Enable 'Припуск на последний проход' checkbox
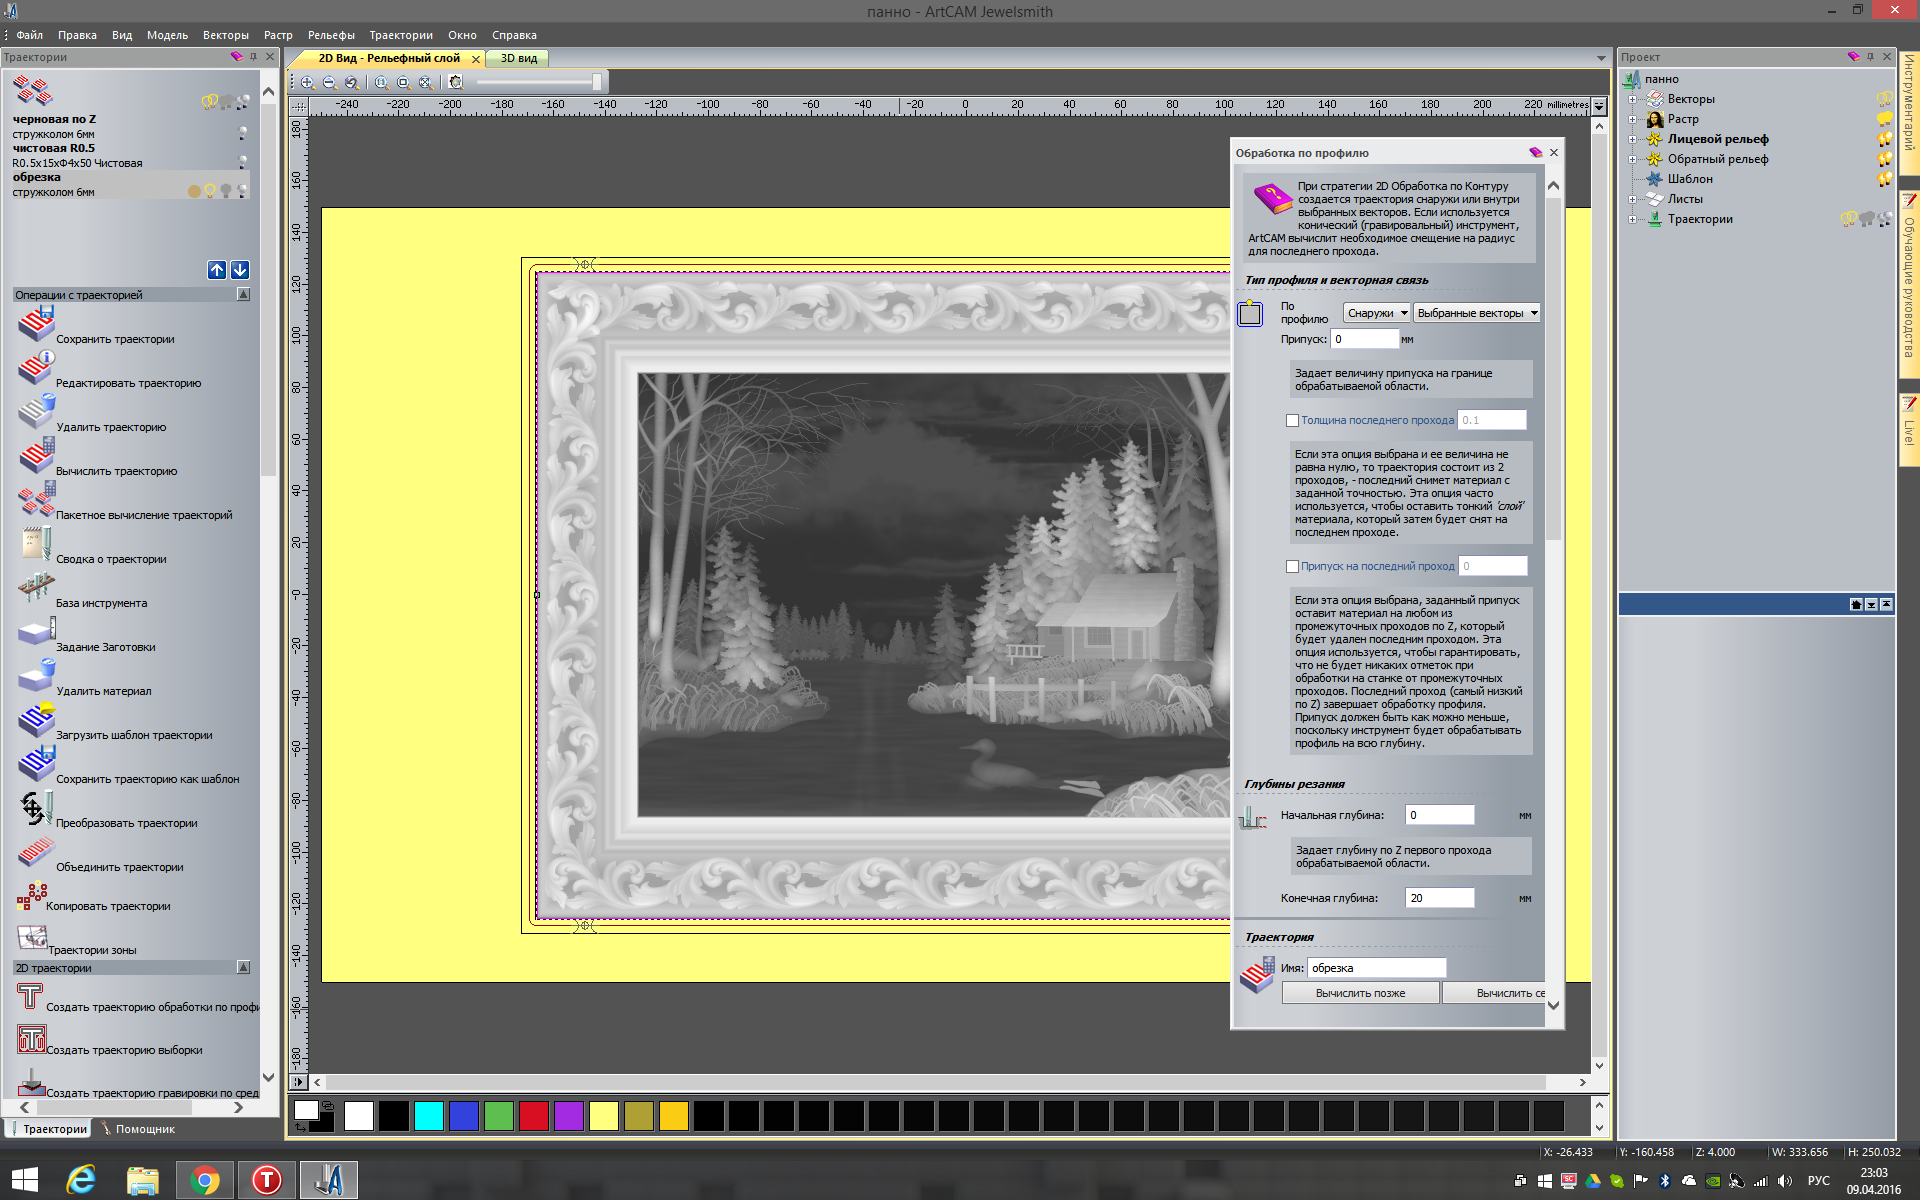 (x=1292, y=567)
